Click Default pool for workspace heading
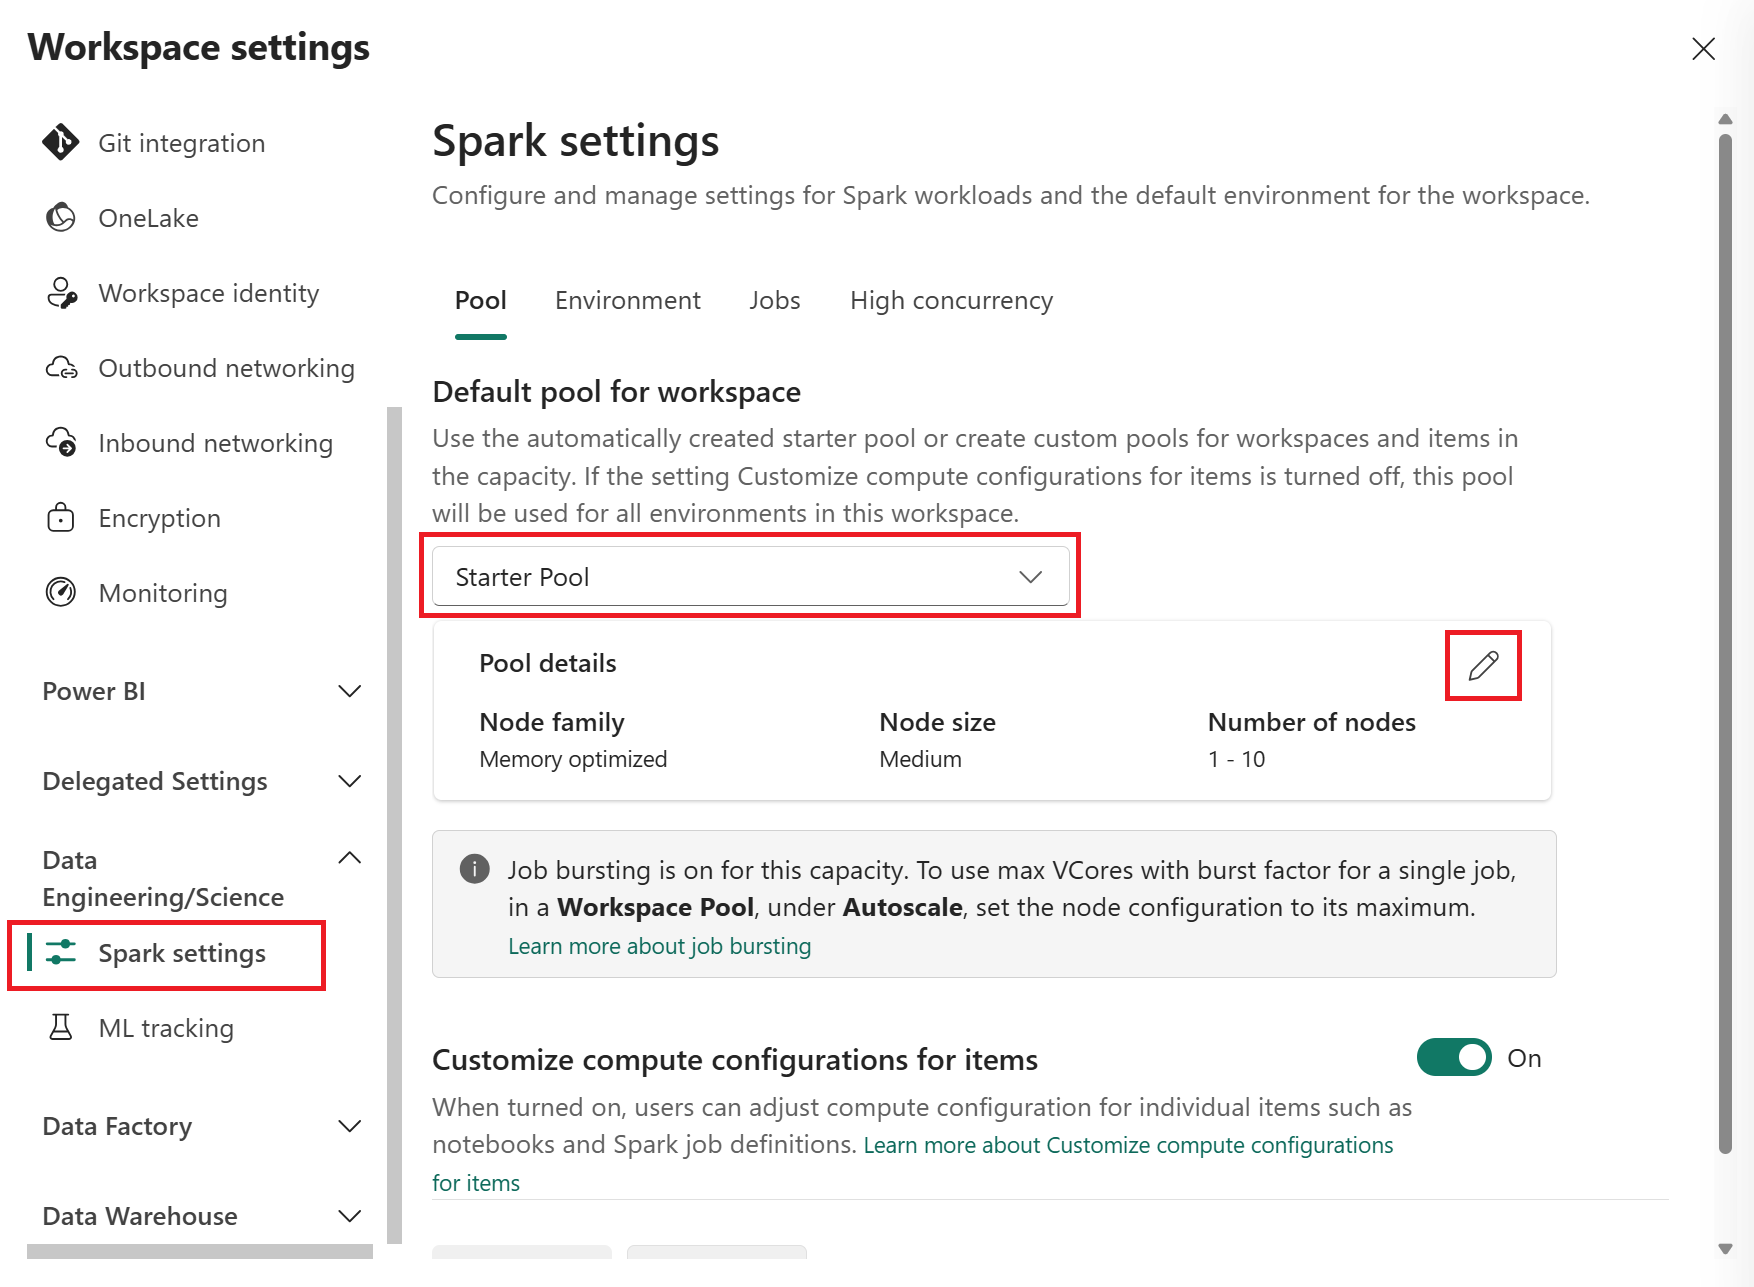Screen dimensions: 1754x1287 tap(617, 392)
